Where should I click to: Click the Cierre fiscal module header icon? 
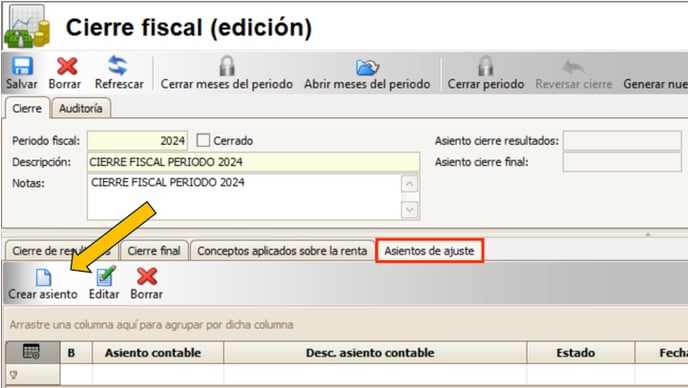coord(26,26)
